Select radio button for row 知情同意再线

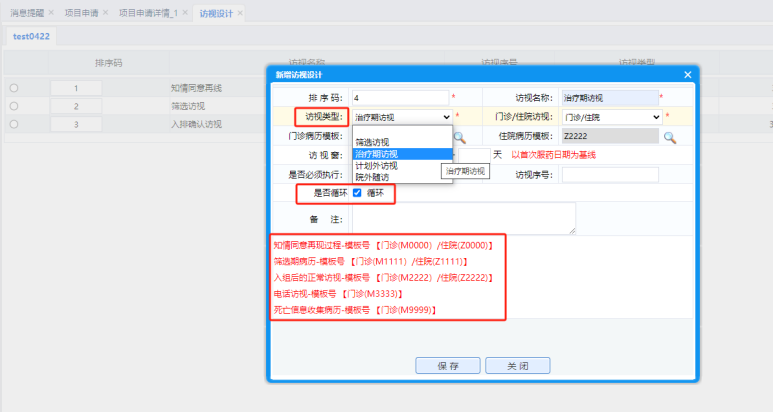pos(14,88)
